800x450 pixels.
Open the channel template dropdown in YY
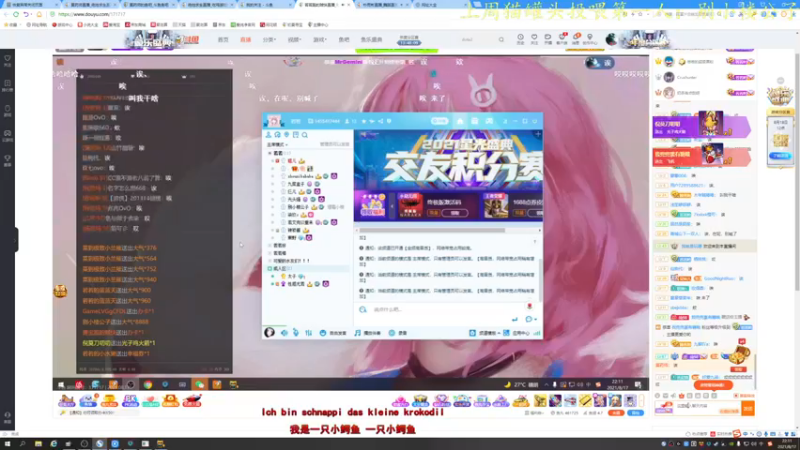pyautogui.click(x=484, y=333)
